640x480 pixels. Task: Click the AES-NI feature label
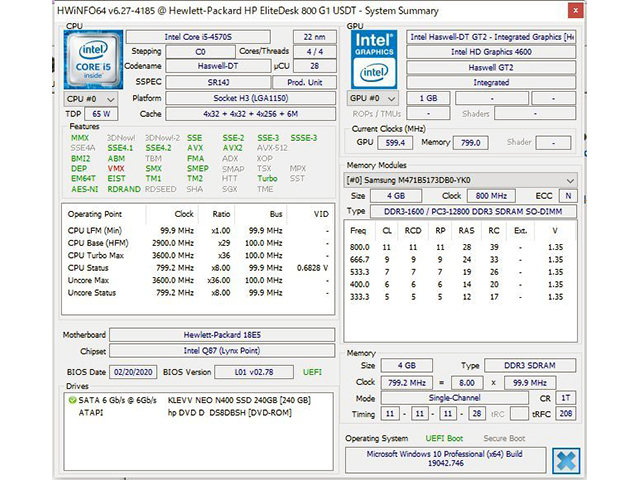coord(84,189)
